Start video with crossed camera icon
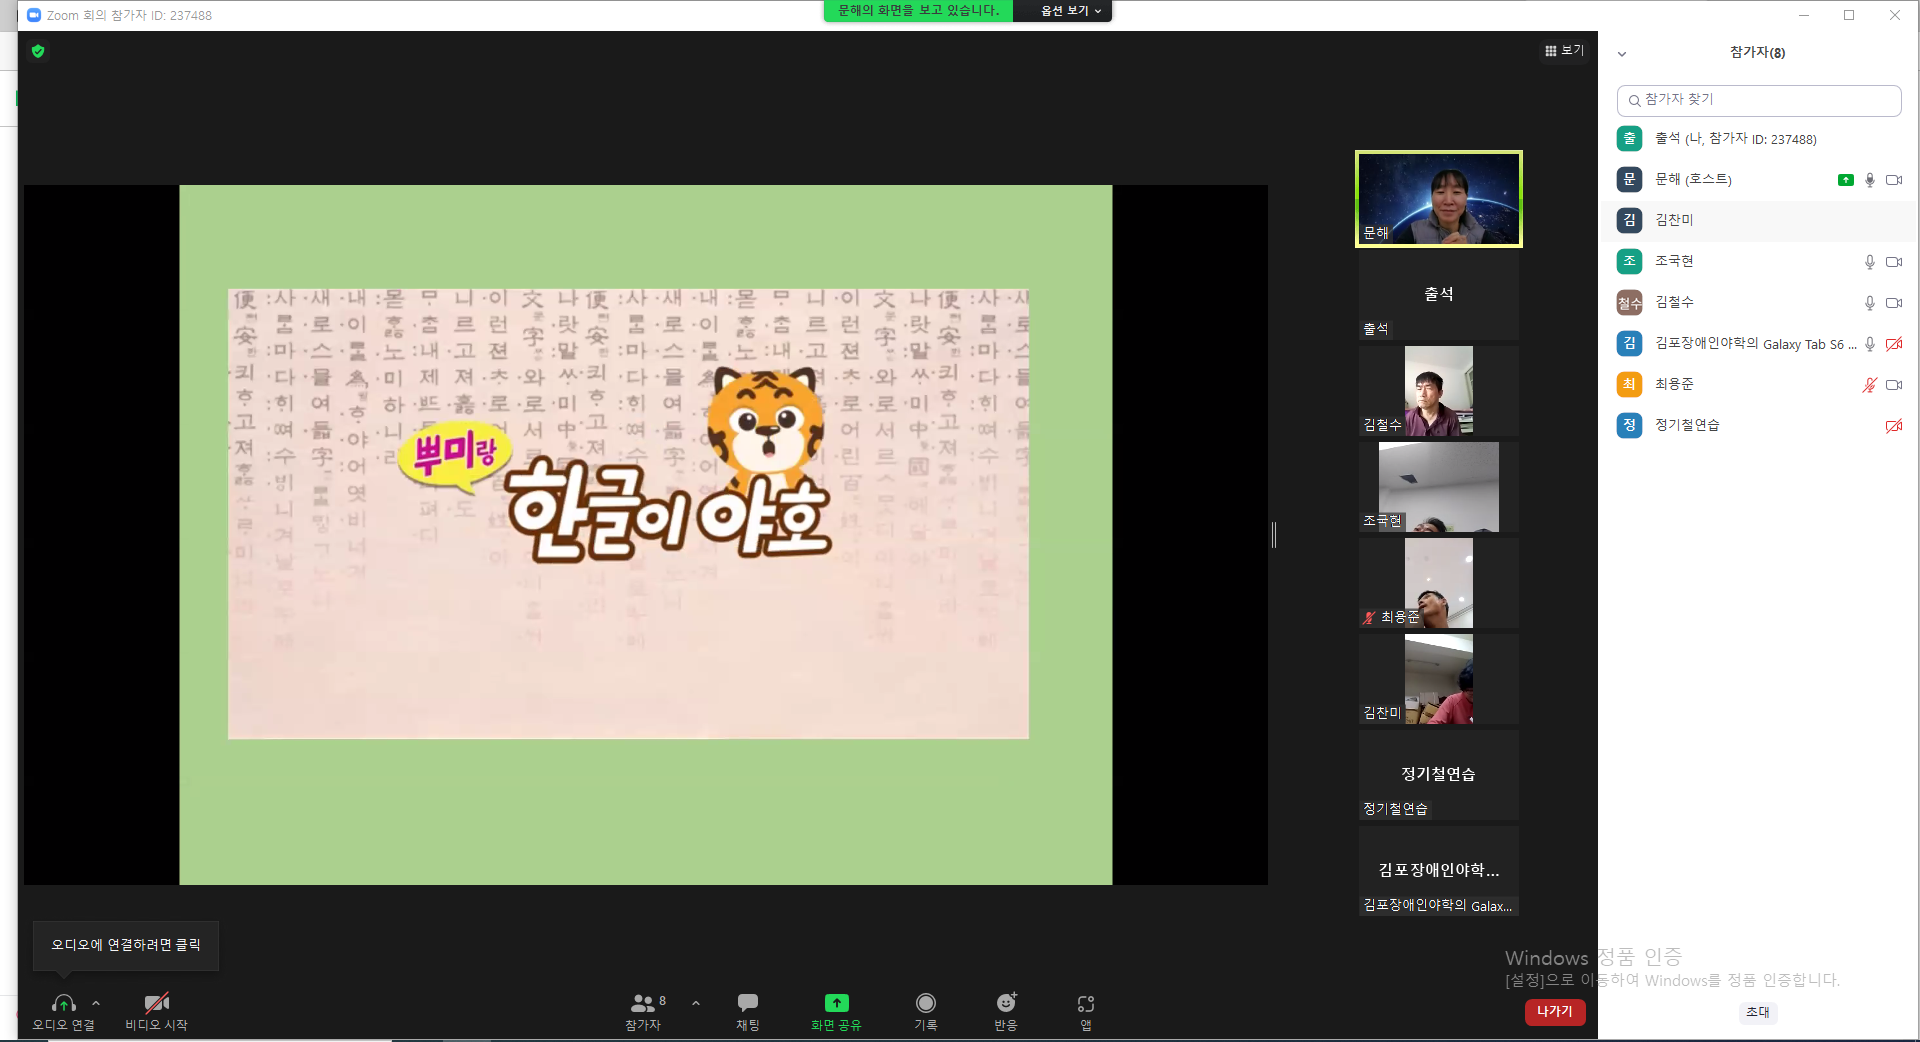 157,1003
